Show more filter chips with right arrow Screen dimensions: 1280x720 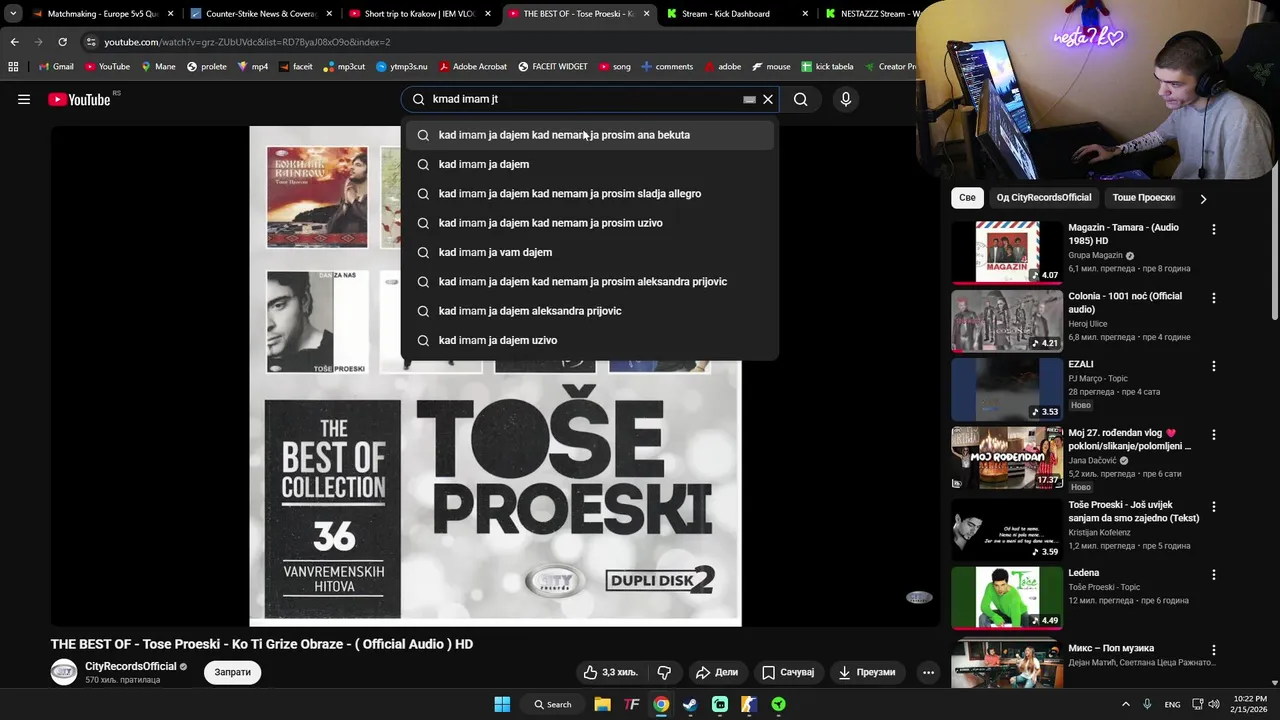(x=1203, y=198)
